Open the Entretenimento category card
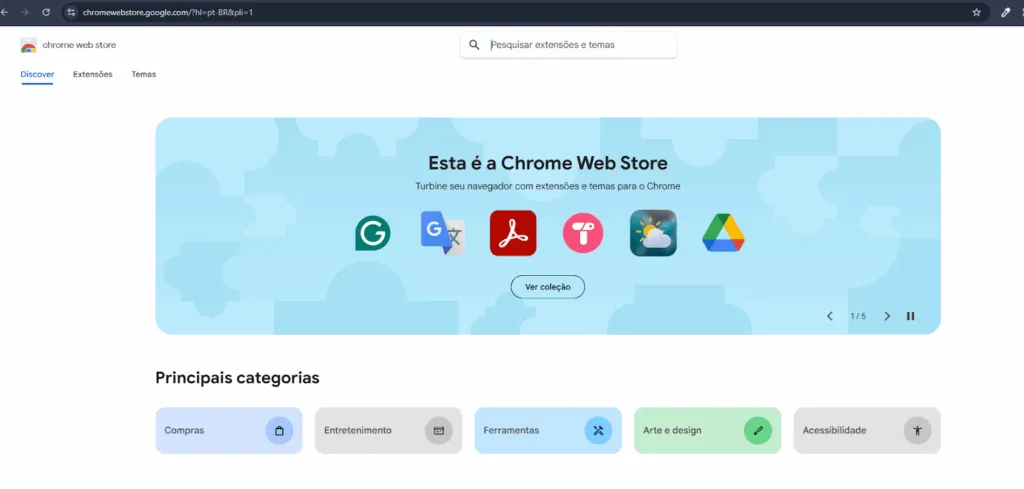This screenshot has width=1024, height=489. 389,431
